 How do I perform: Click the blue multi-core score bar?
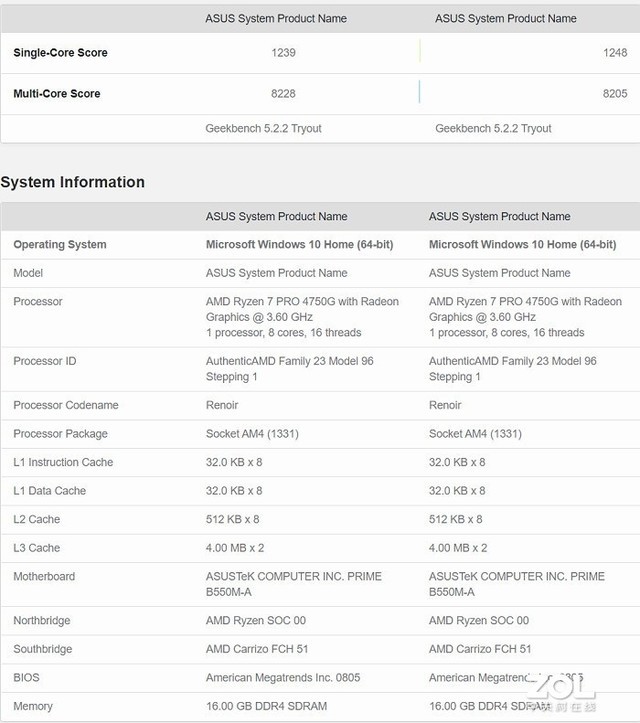pos(420,93)
